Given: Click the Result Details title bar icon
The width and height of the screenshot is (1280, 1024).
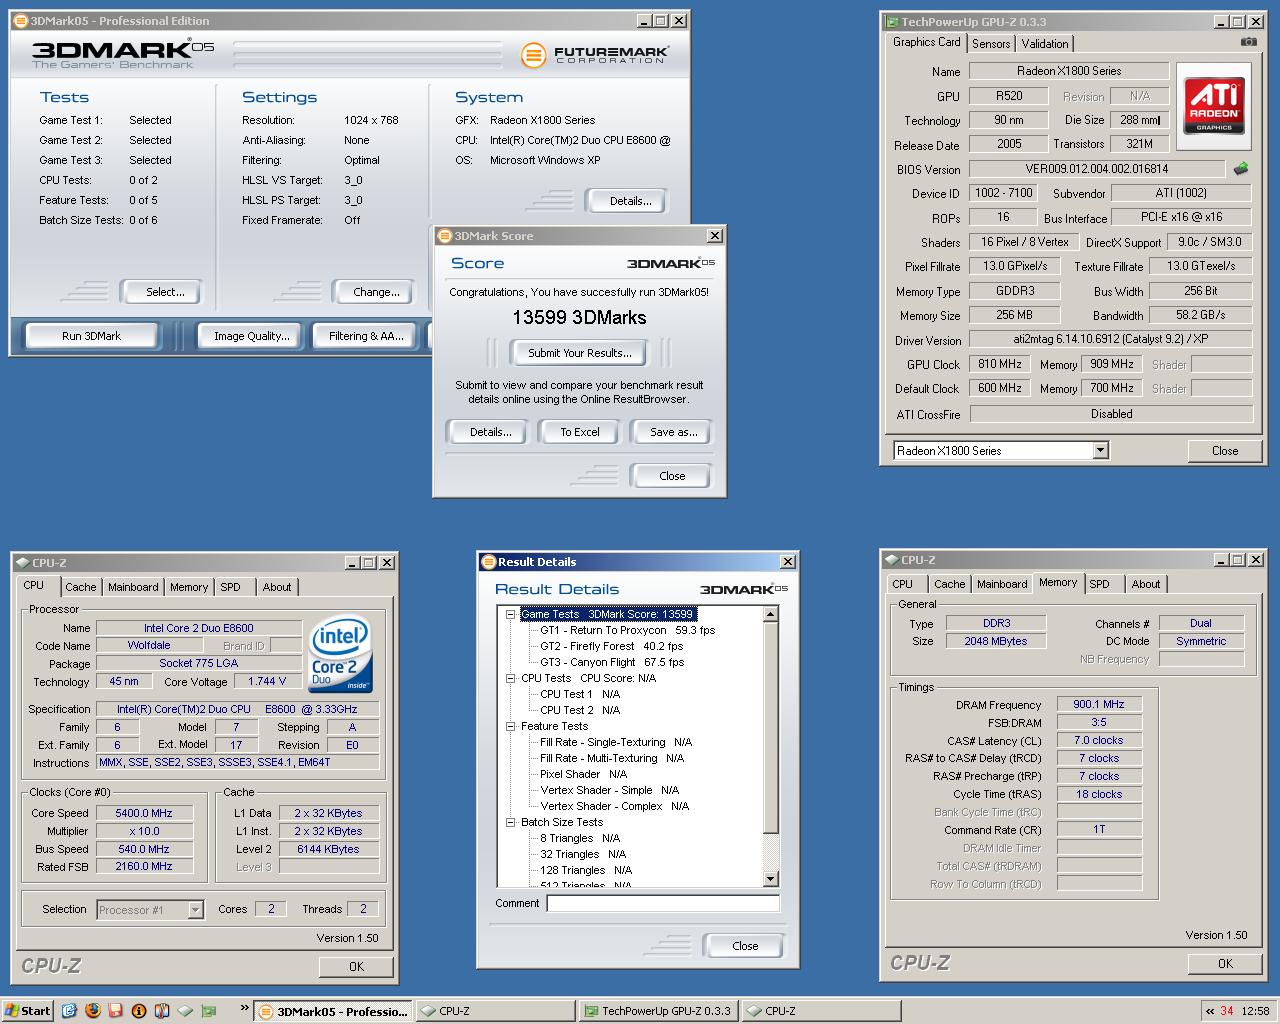Looking at the screenshot, I should point(488,561).
